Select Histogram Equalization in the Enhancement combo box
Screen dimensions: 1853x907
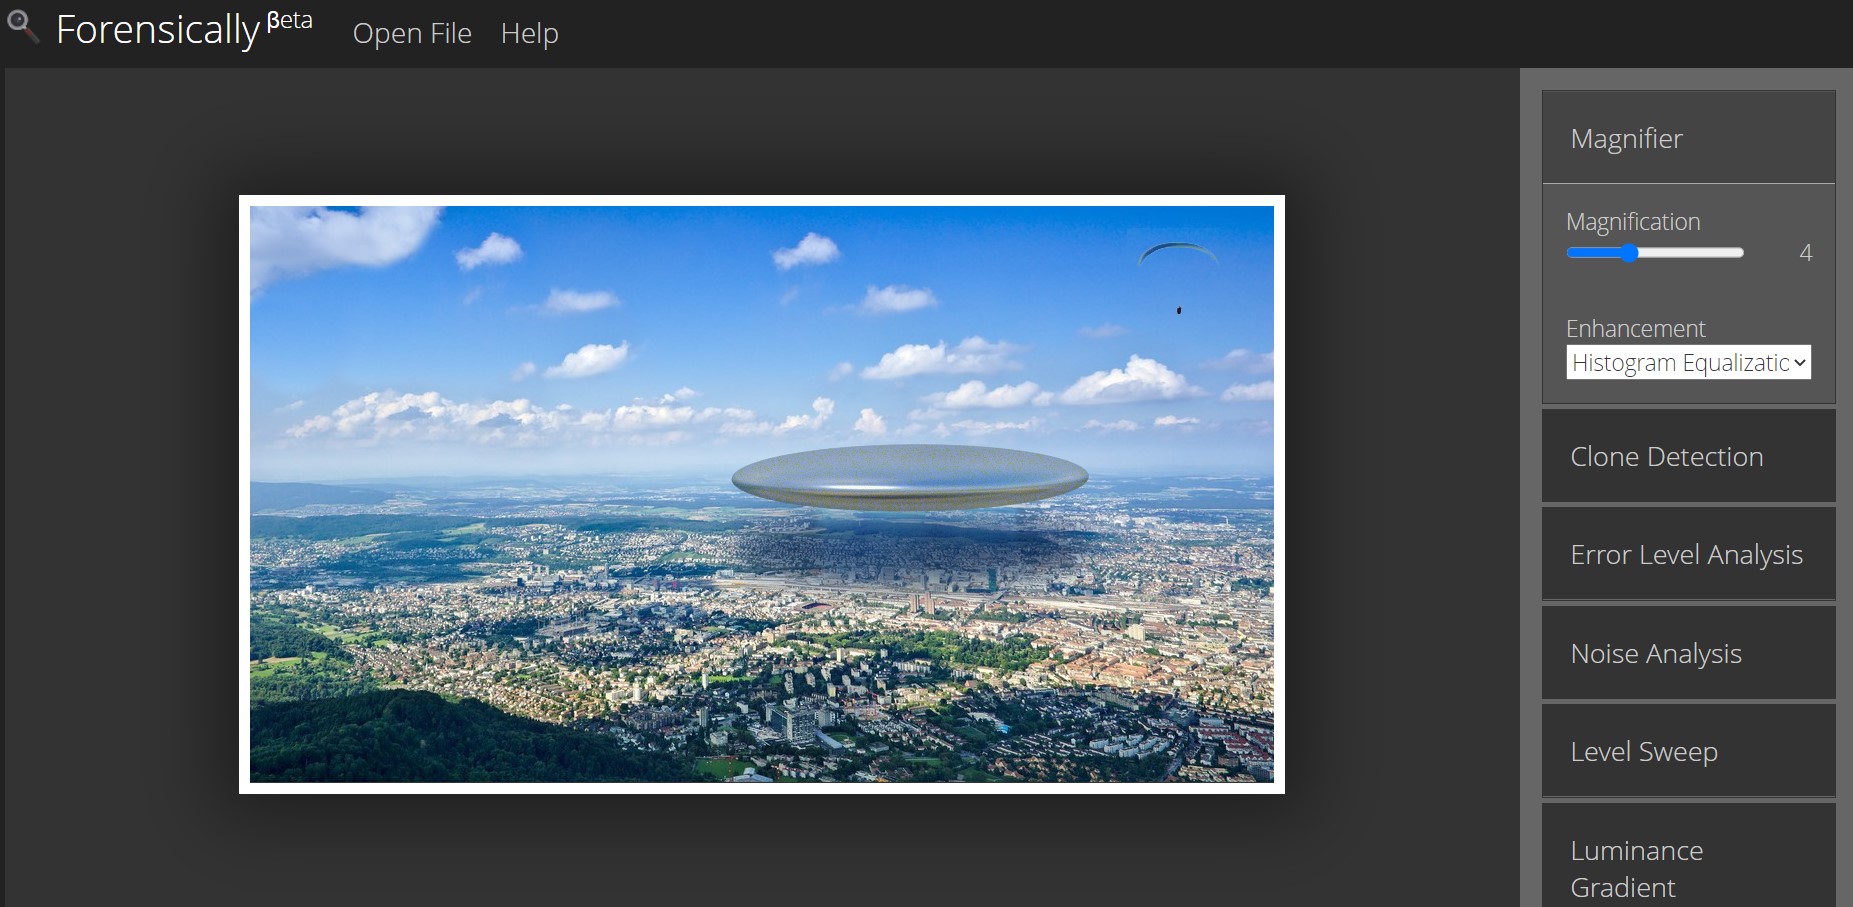(1687, 362)
